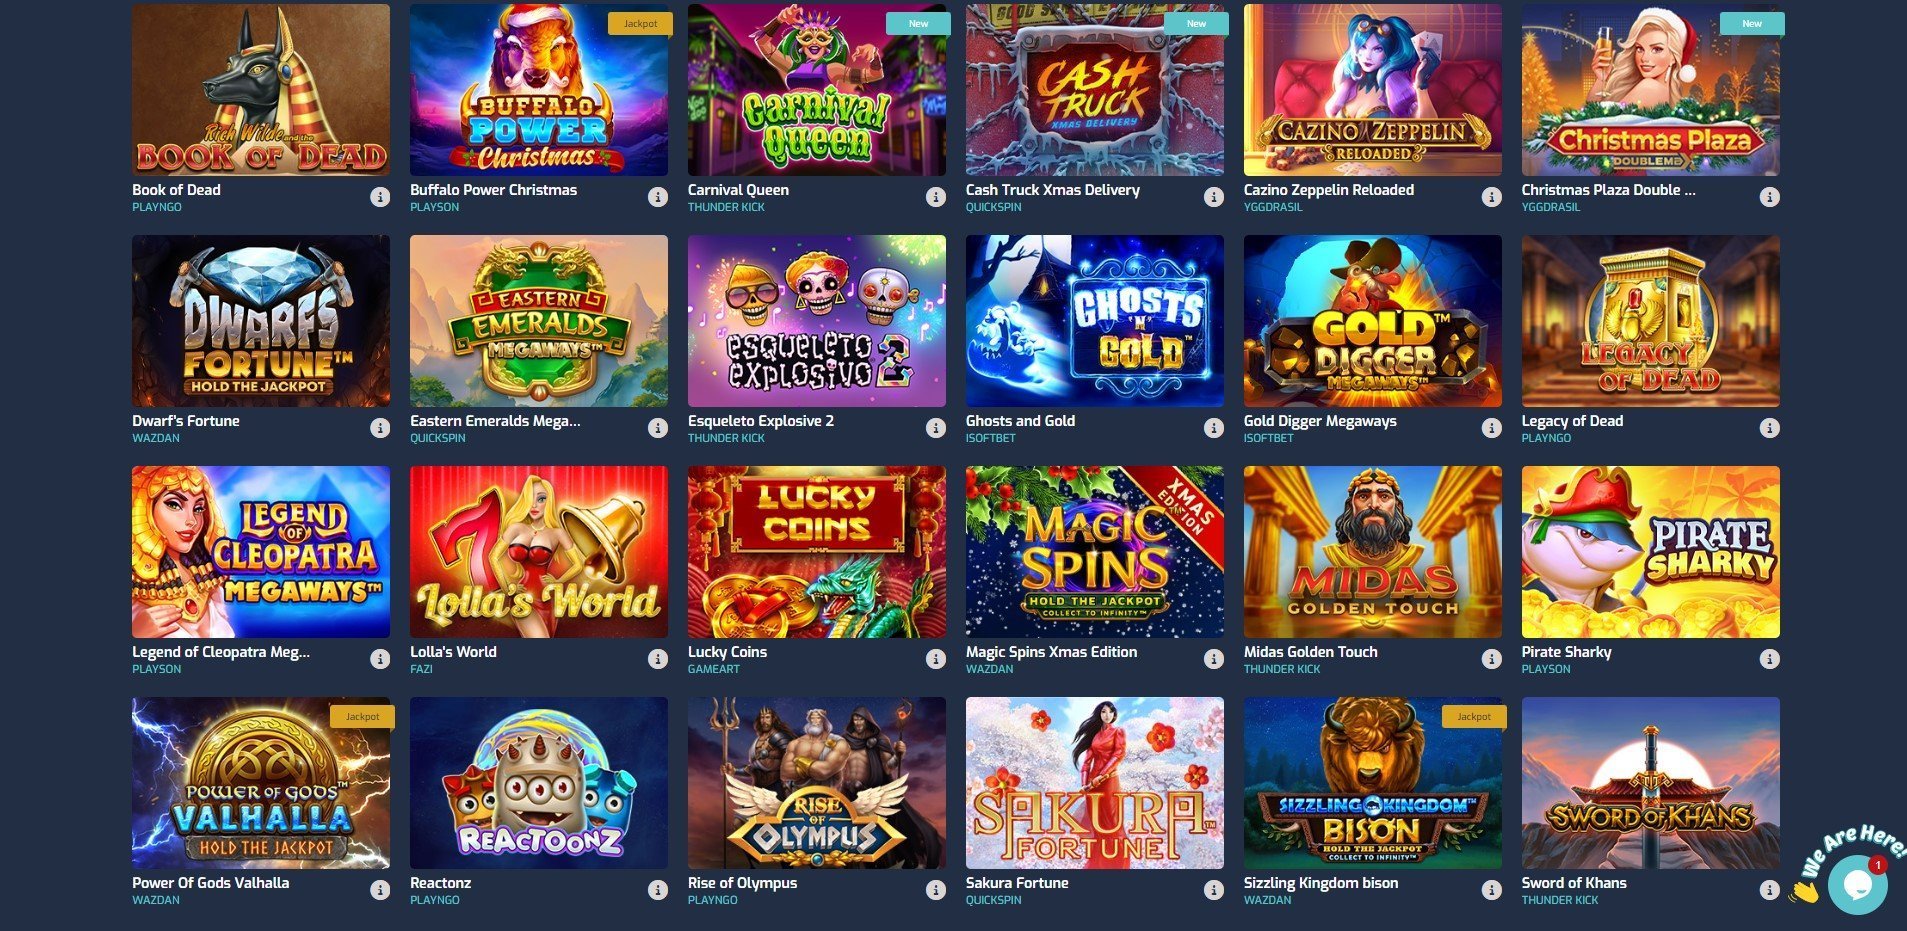Select Jackpot badge on Power Of Gods Valhalla
This screenshot has width=1907, height=931.
point(363,717)
